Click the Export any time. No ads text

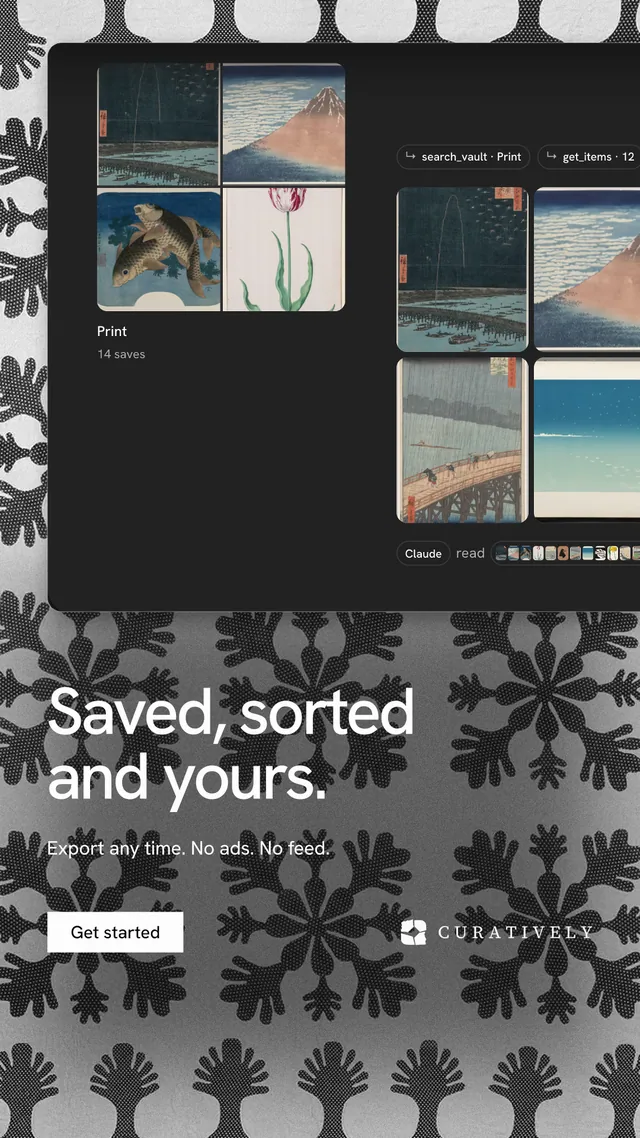point(188,848)
